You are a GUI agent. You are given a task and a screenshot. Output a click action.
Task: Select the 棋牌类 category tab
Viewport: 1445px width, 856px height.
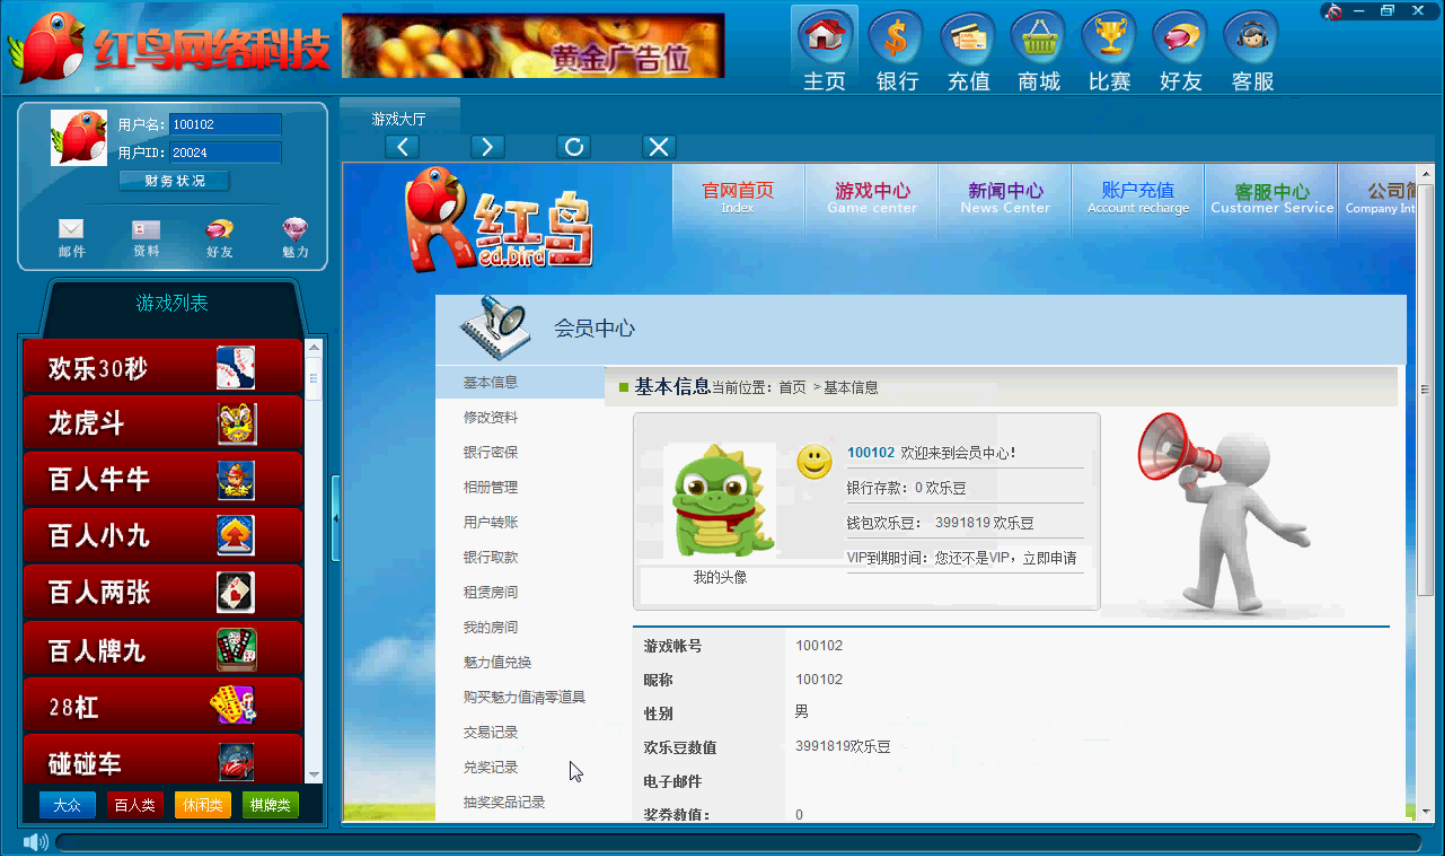270,805
